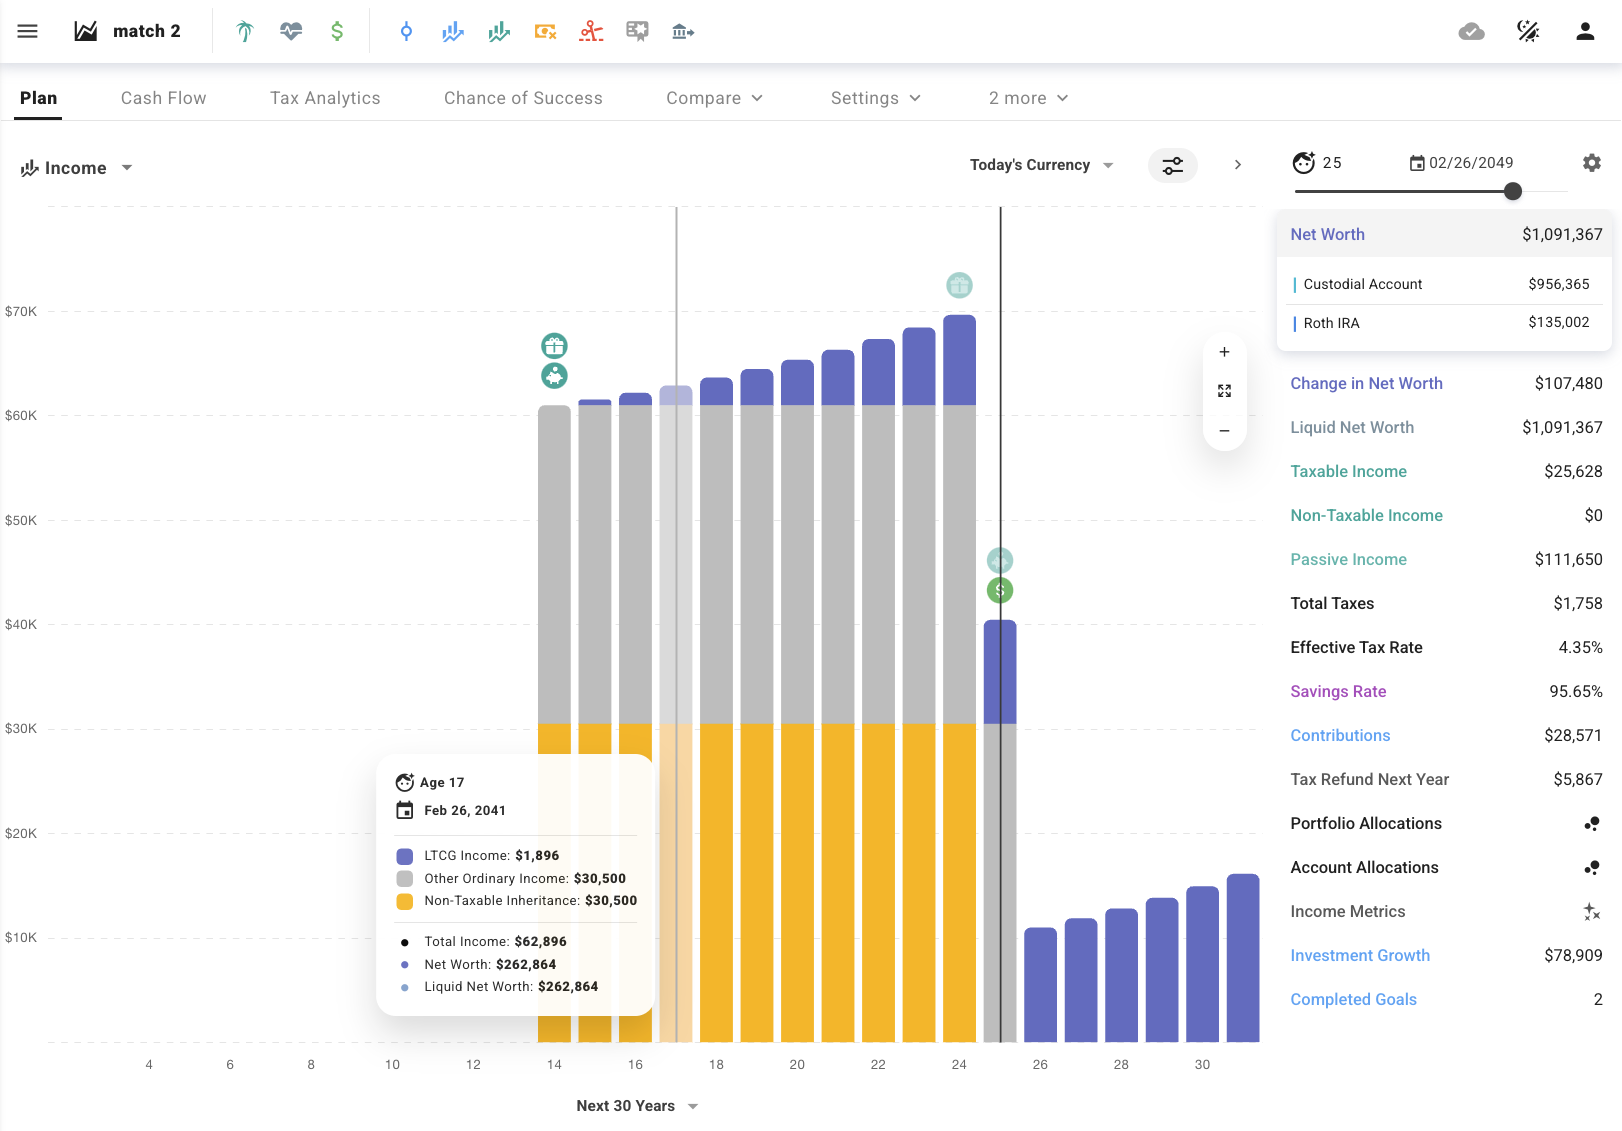This screenshot has width=1622, height=1131.
Task: Open the Income chart type dropdown
Action: 77,168
